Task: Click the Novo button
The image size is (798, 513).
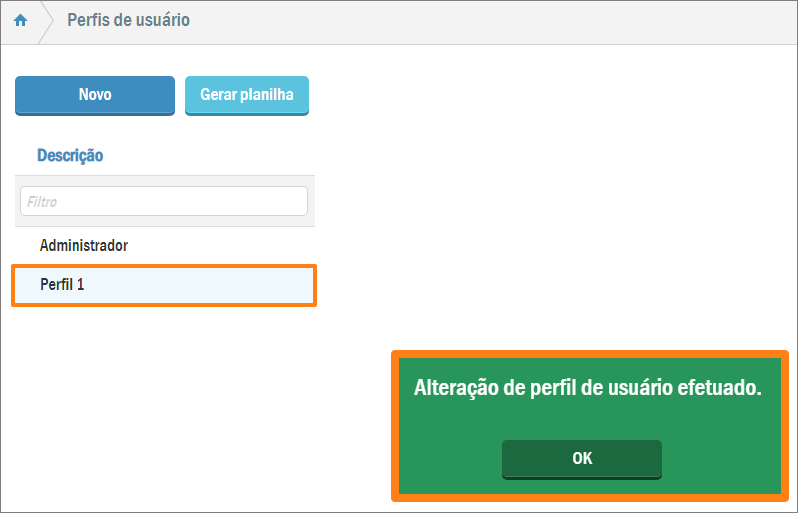Action: tap(95, 95)
